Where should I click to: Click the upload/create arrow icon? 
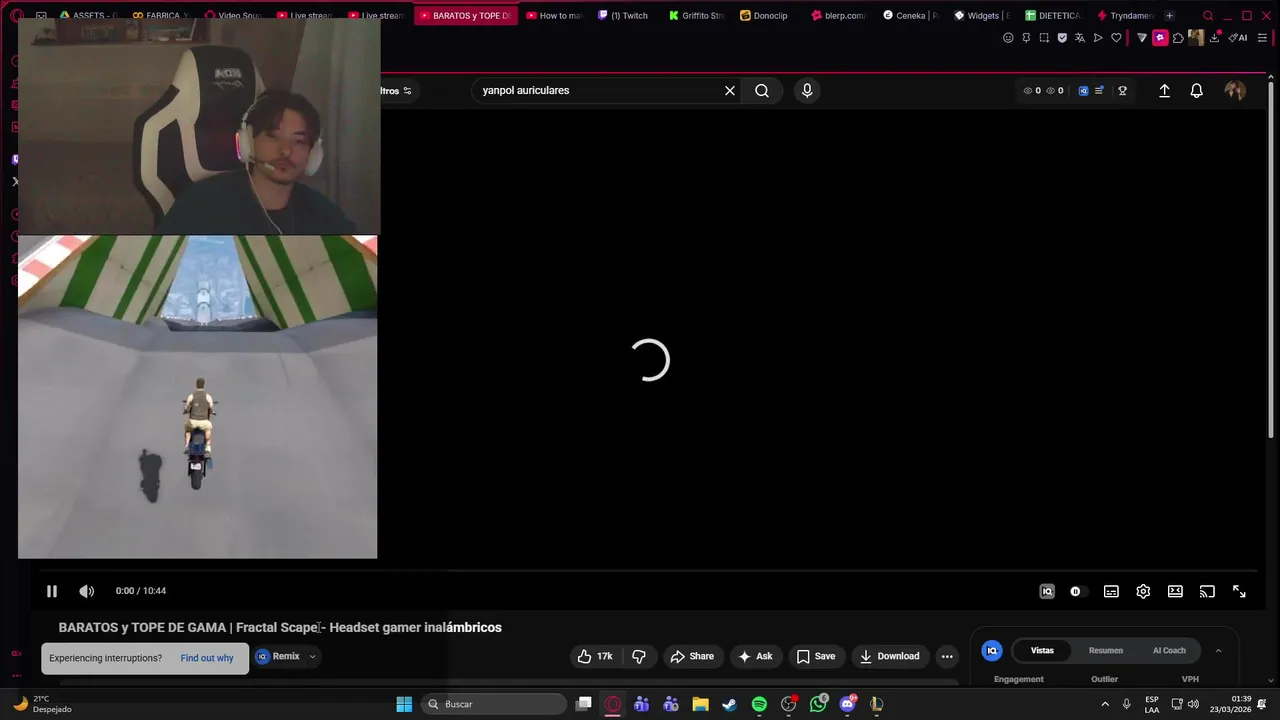pyautogui.click(x=1164, y=91)
